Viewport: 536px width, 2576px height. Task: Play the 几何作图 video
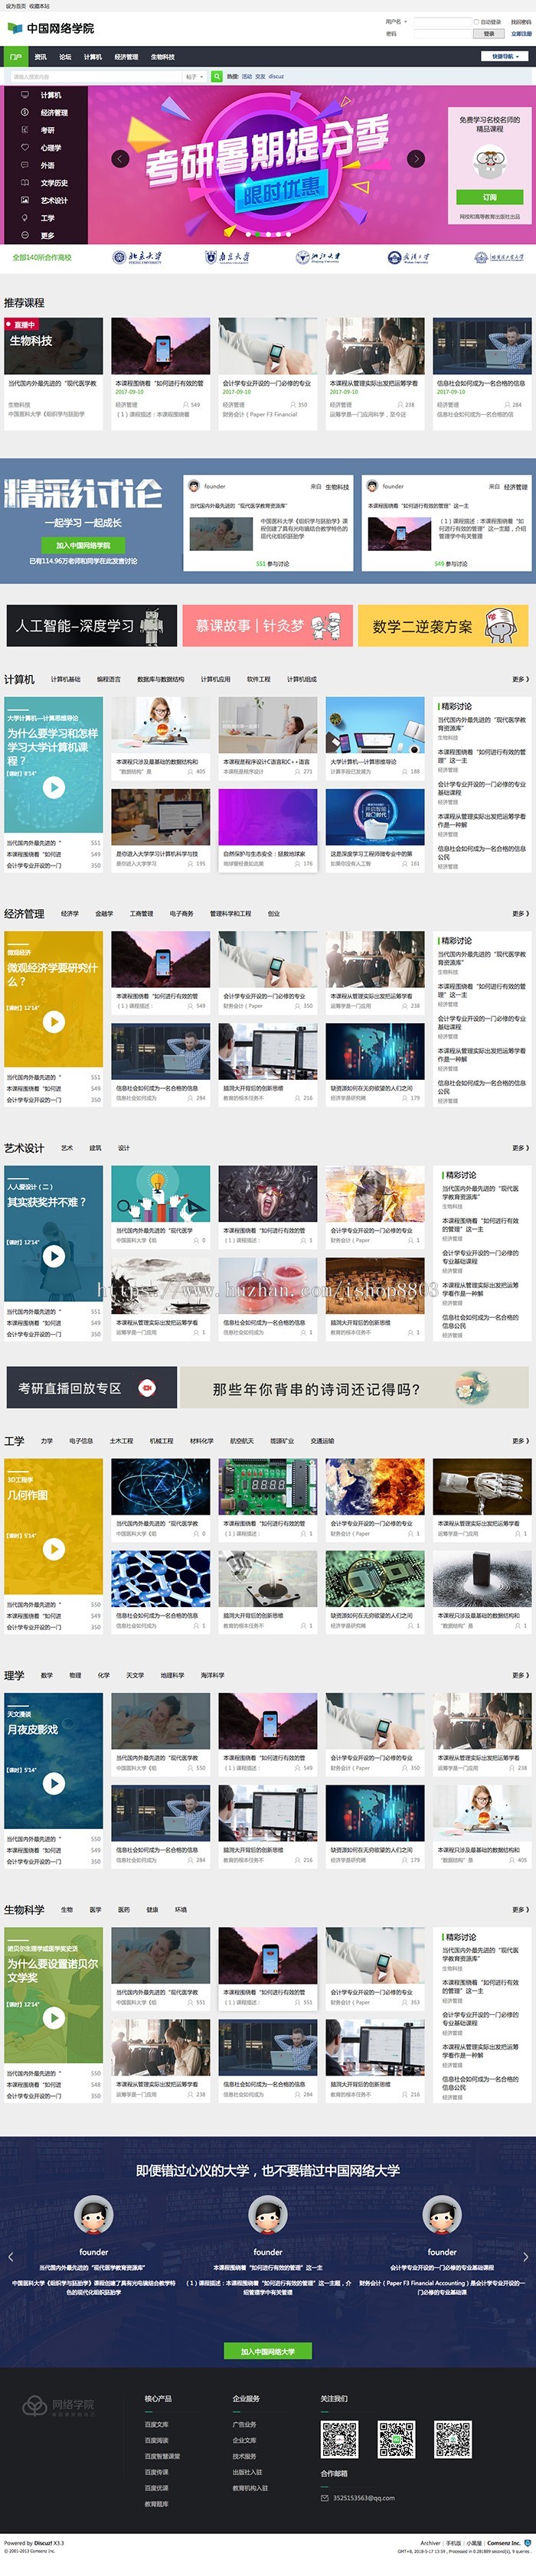(x=54, y=1548)
